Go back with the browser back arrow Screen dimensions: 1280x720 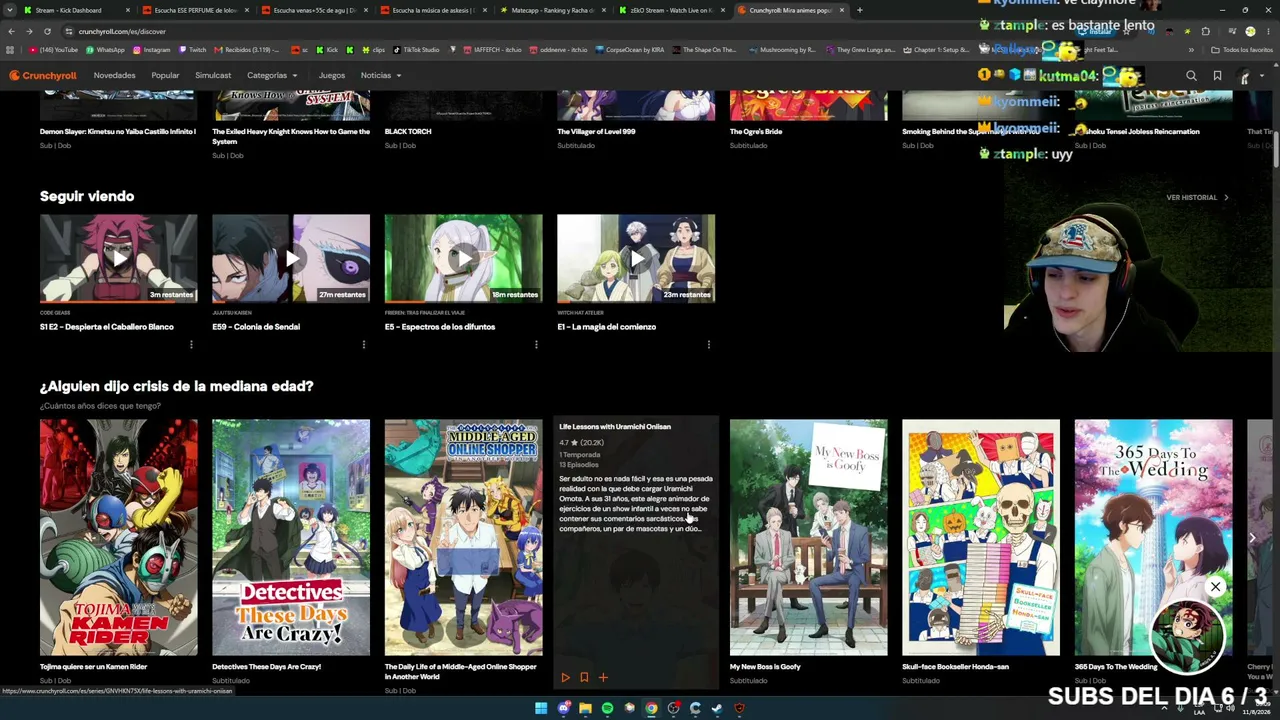[x=11, y=31]
